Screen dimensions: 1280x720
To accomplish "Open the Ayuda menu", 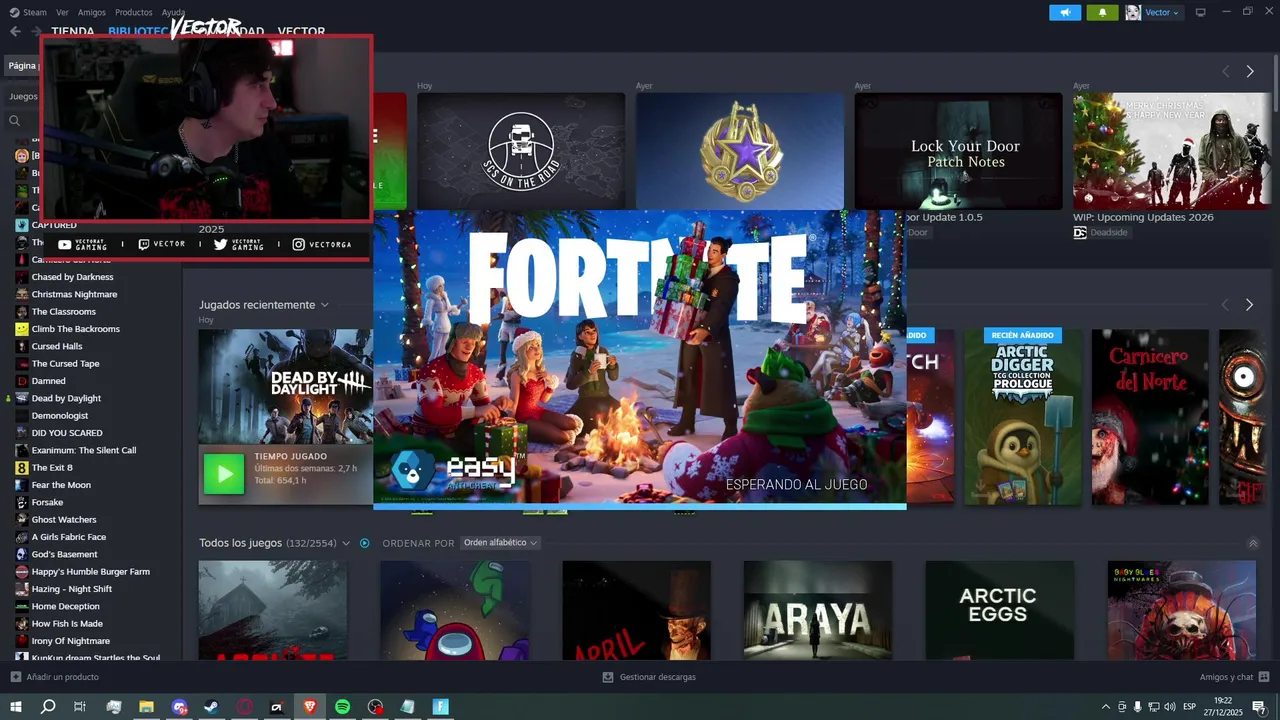I will tap(173, 12).
